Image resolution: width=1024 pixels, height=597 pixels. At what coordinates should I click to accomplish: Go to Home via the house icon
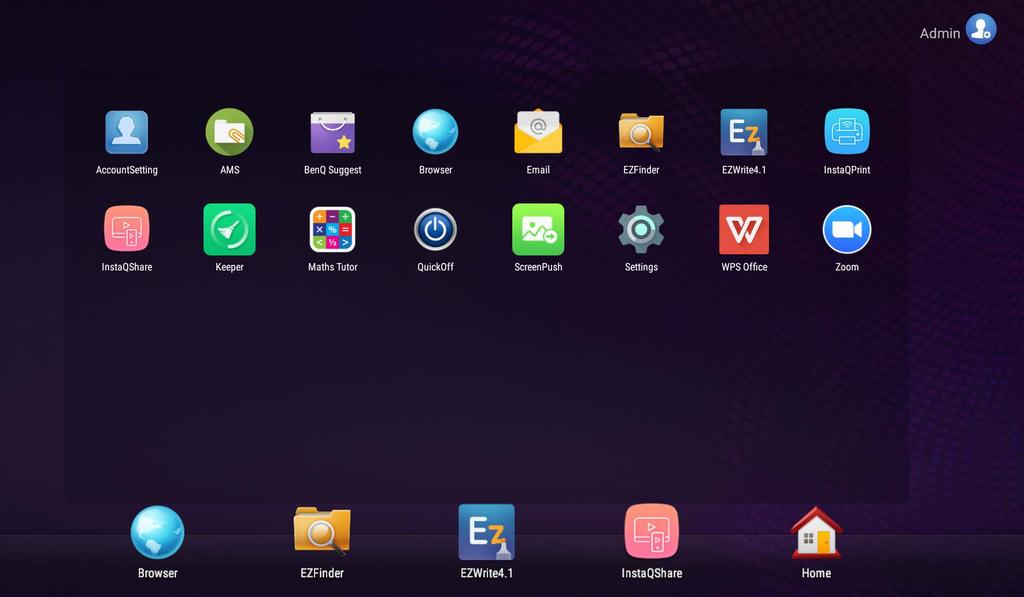[x=816, y=532]
